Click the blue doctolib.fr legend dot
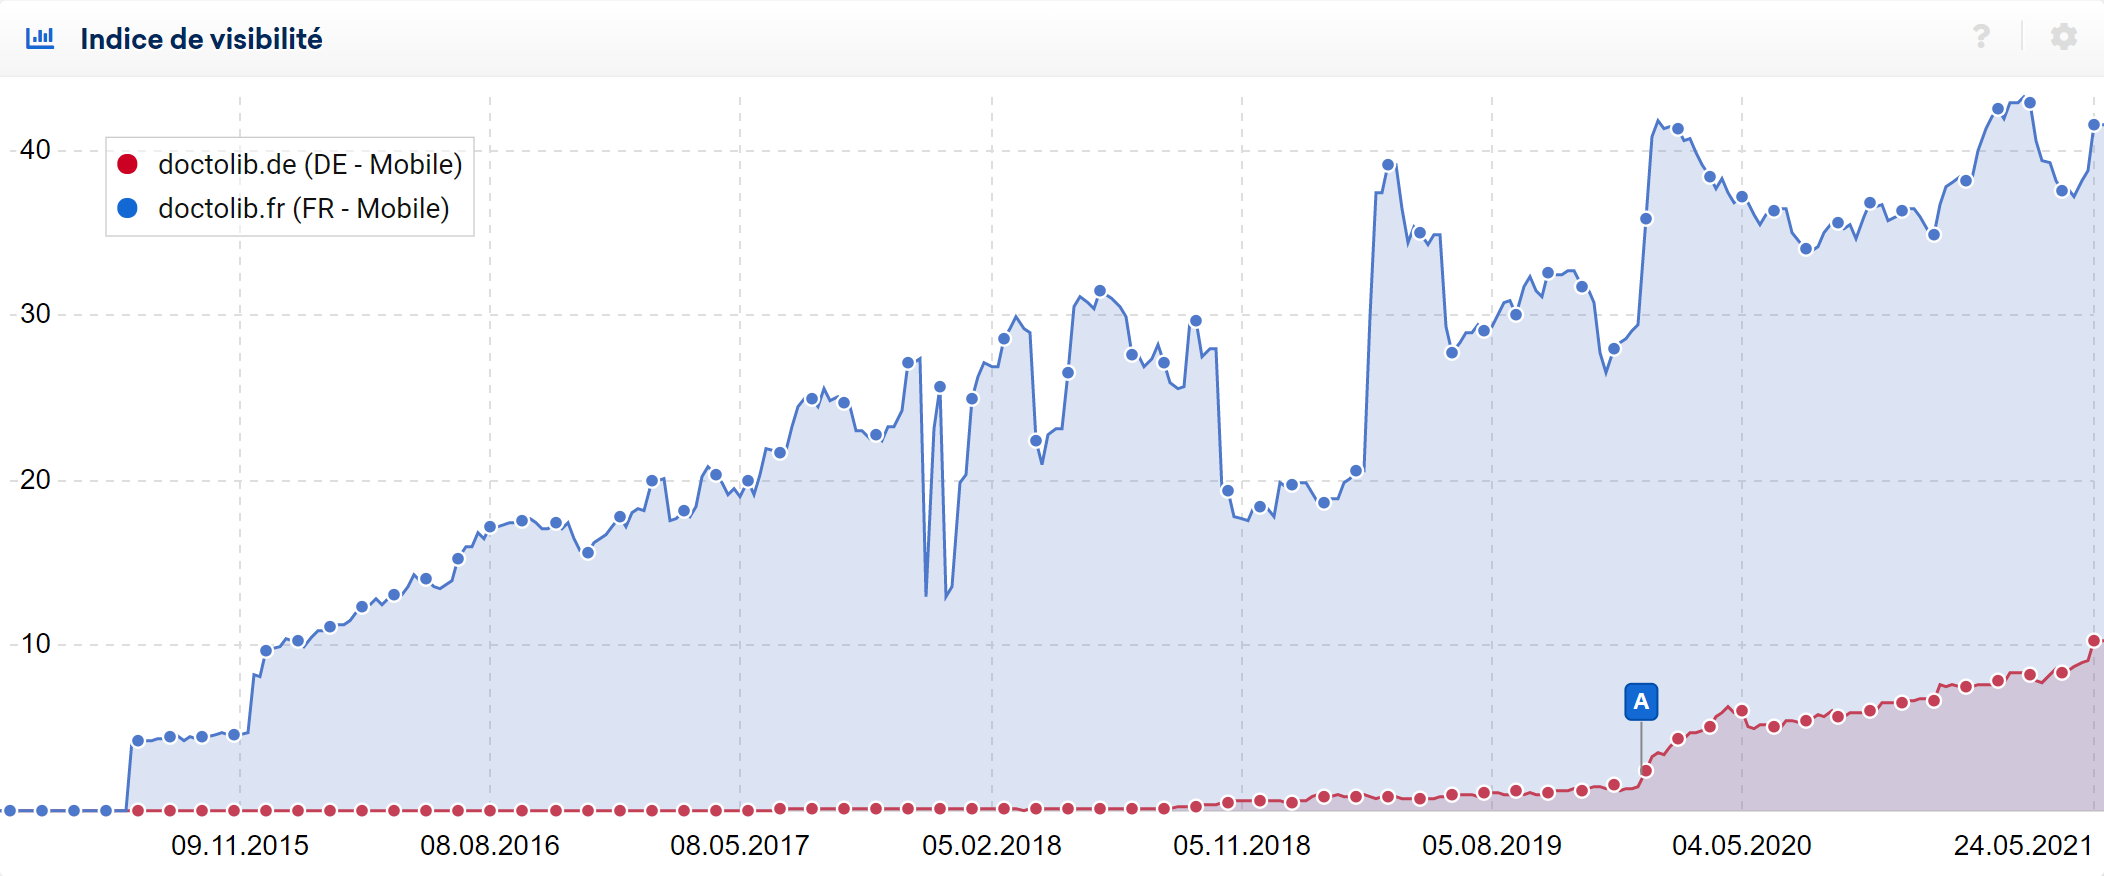 point(127,208)
